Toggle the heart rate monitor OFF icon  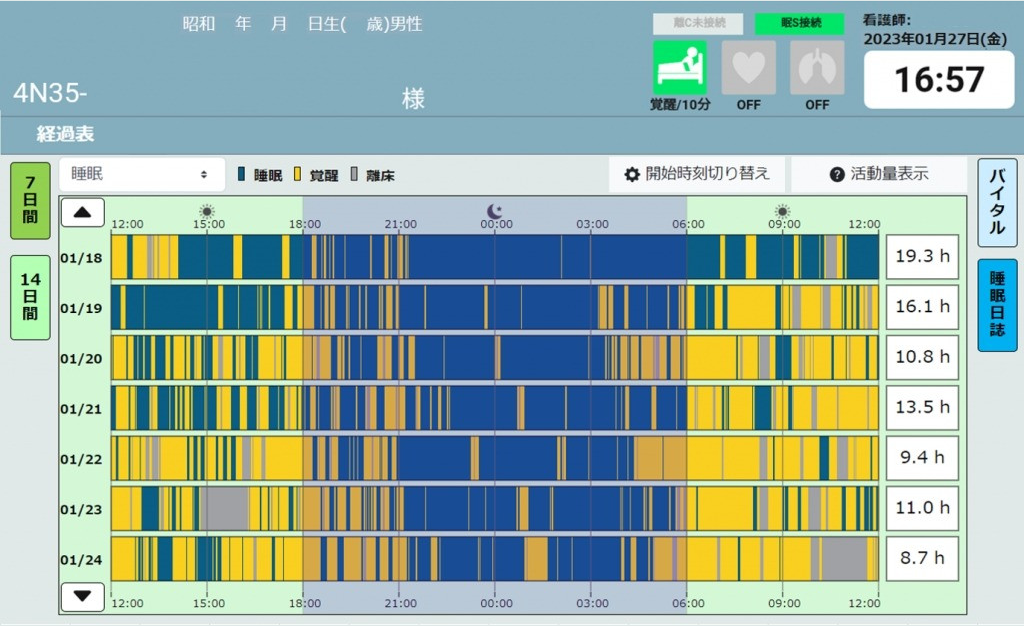click(748, 67)
